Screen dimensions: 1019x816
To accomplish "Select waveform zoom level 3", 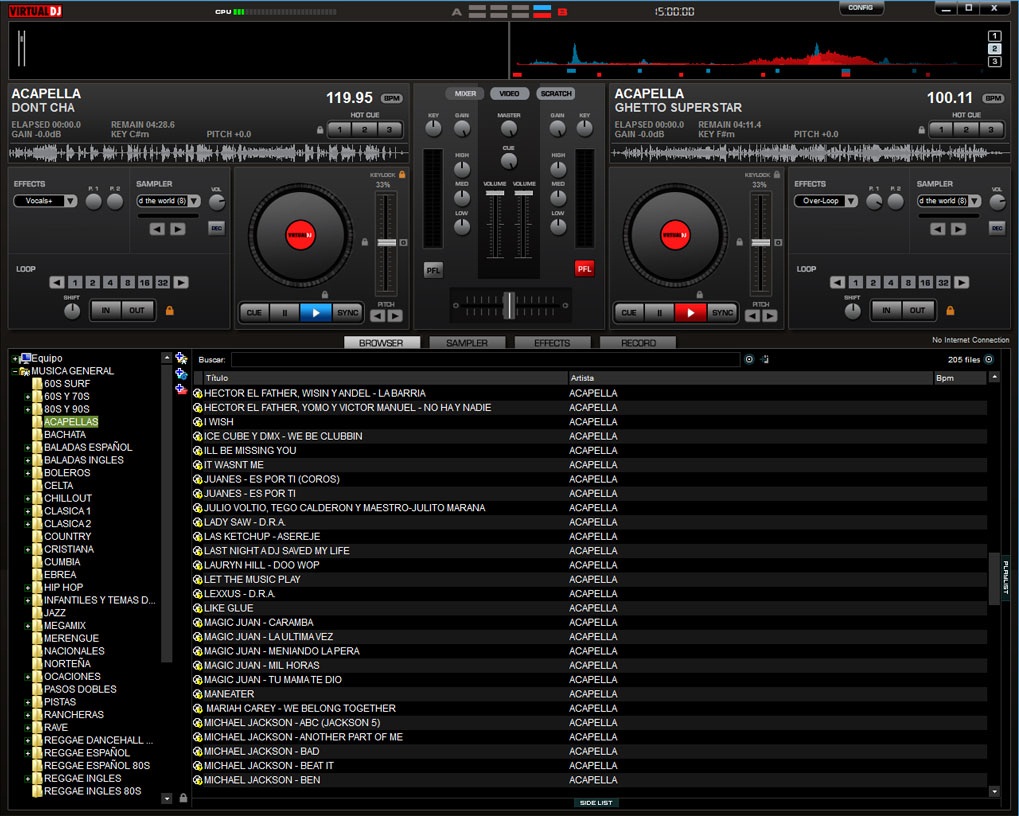I will click(x=994, y=62).
